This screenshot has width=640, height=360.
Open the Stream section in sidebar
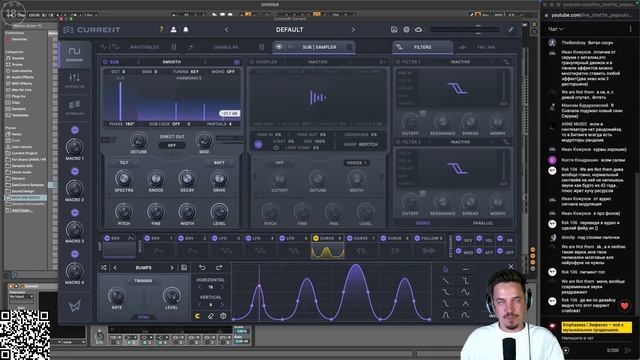(x=75, y=107)
